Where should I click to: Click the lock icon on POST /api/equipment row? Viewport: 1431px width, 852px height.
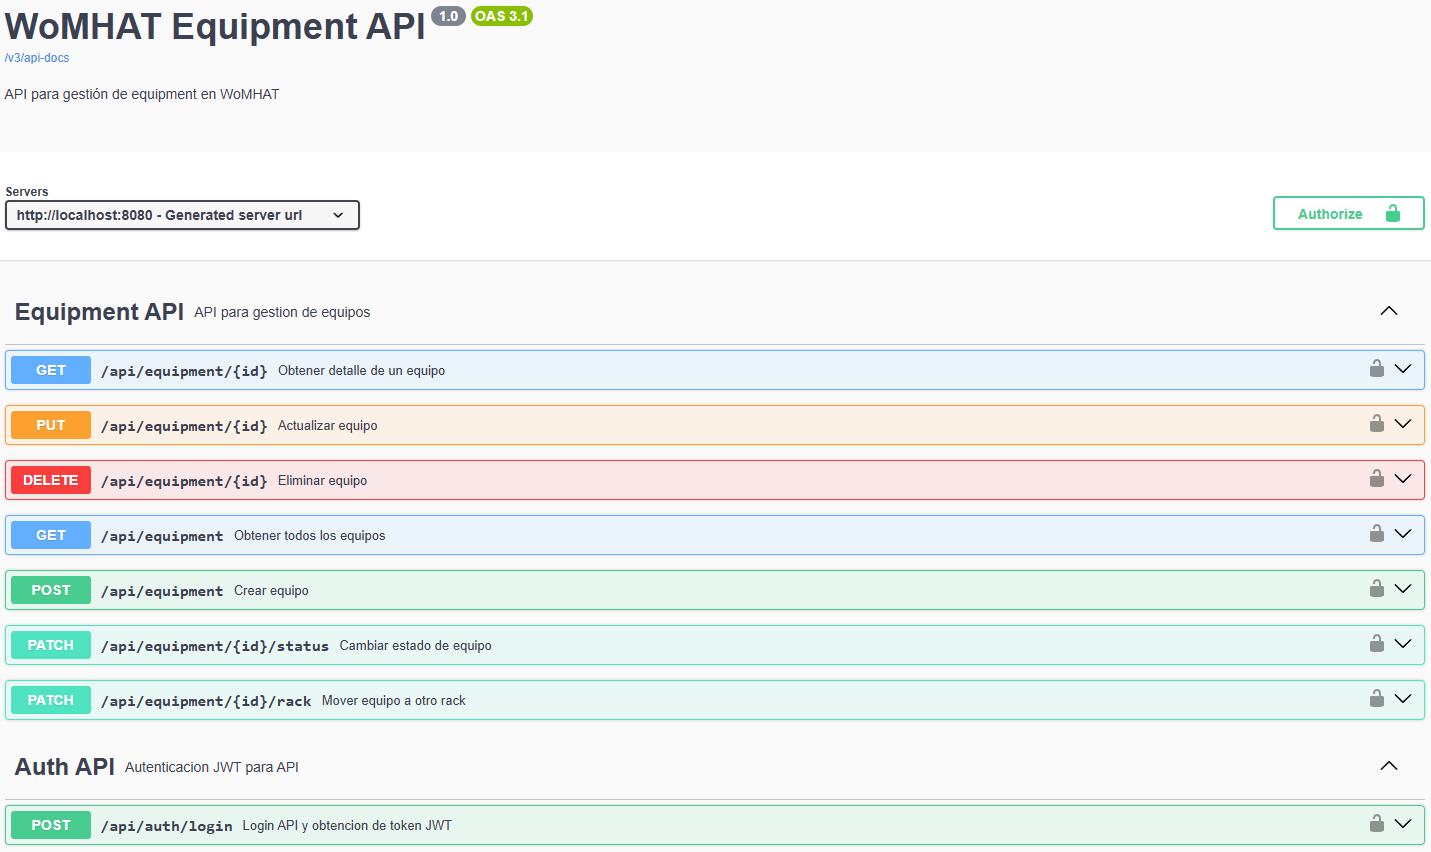(1377, 589)
